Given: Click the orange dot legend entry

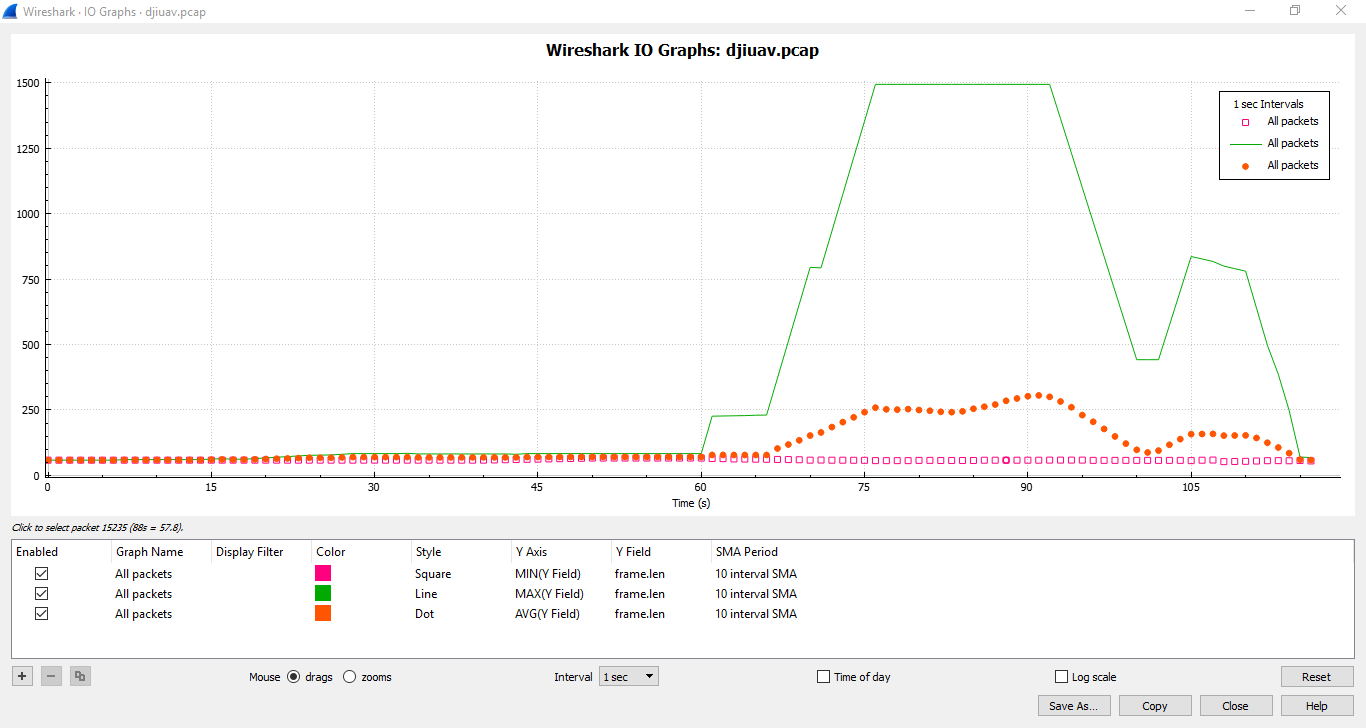Looking at the screenshot, I should point(1277,166).
